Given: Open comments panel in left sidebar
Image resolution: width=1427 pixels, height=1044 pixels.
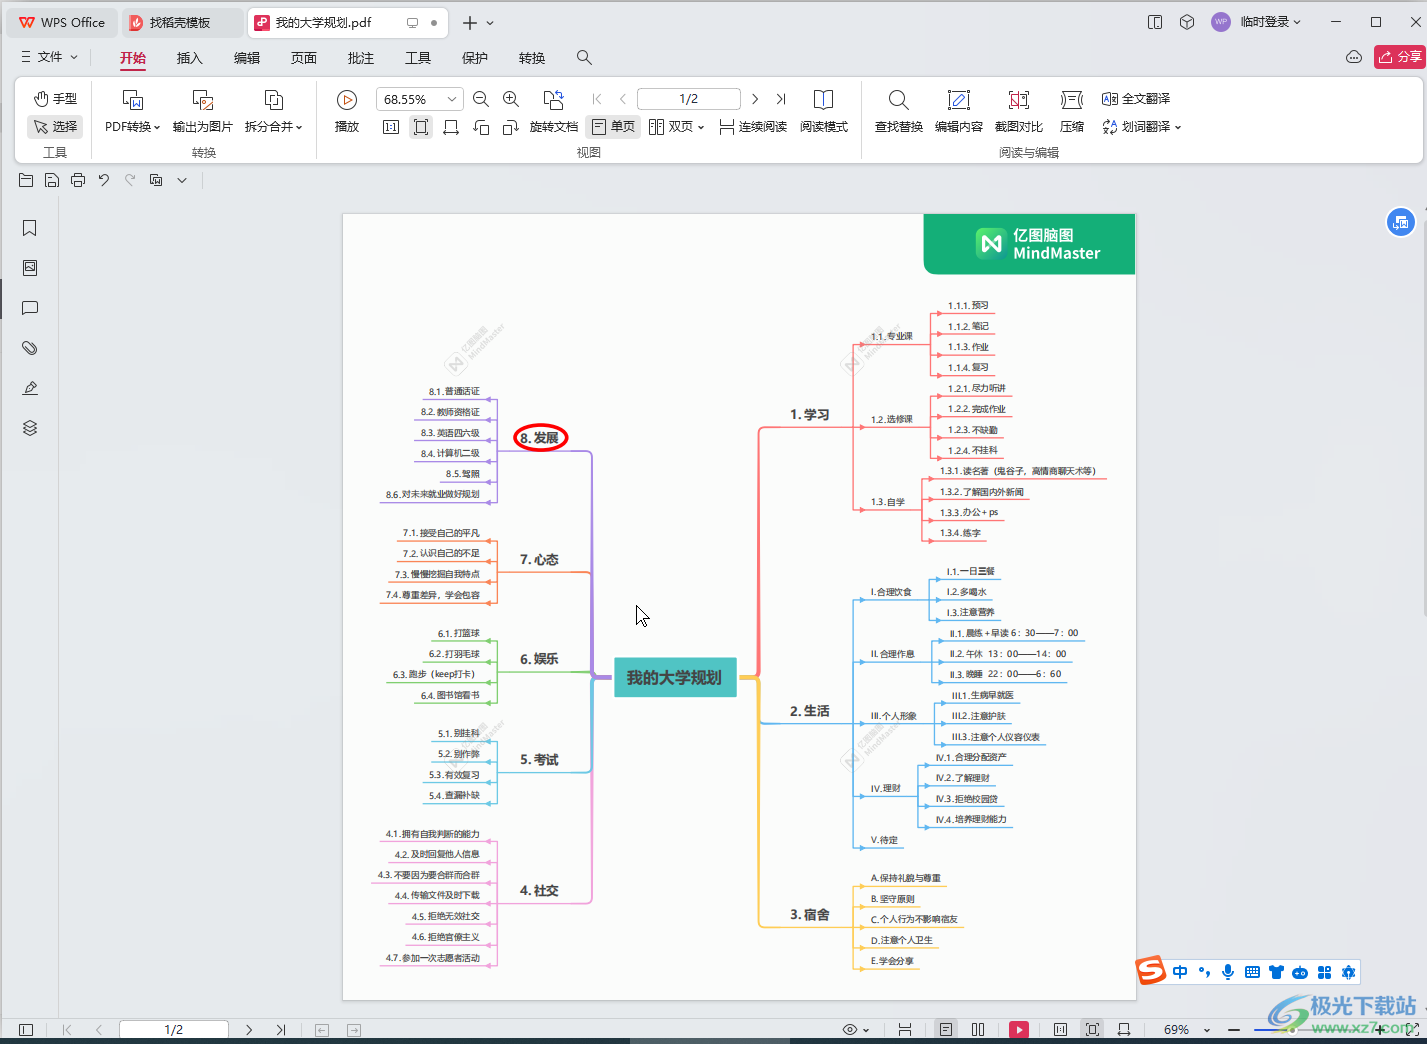Looking at the screenshot, I should click(30, 308).
